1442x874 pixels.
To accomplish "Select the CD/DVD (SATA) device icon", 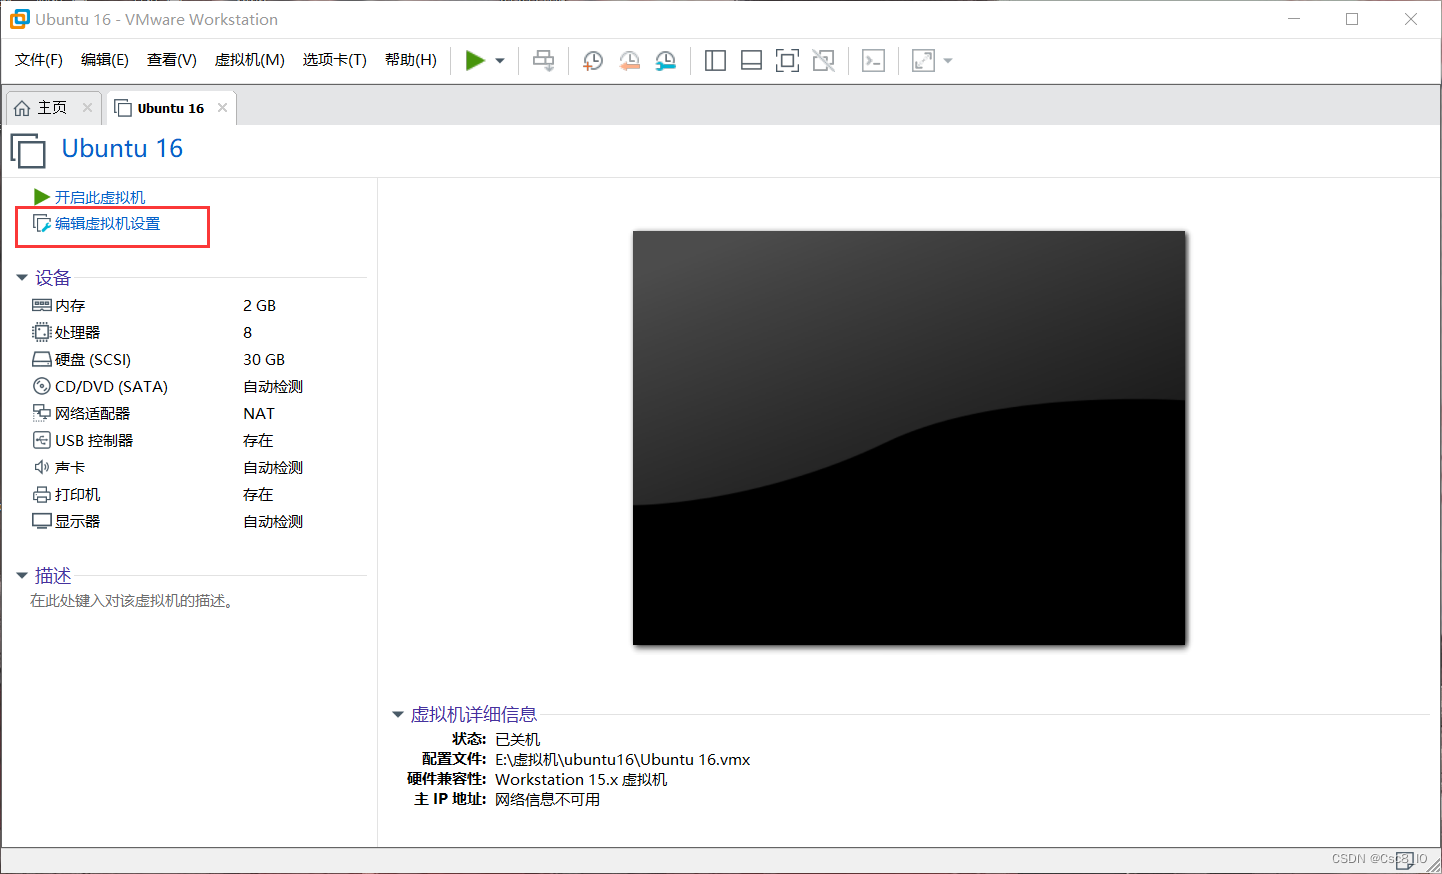I will tap(41, 386).
